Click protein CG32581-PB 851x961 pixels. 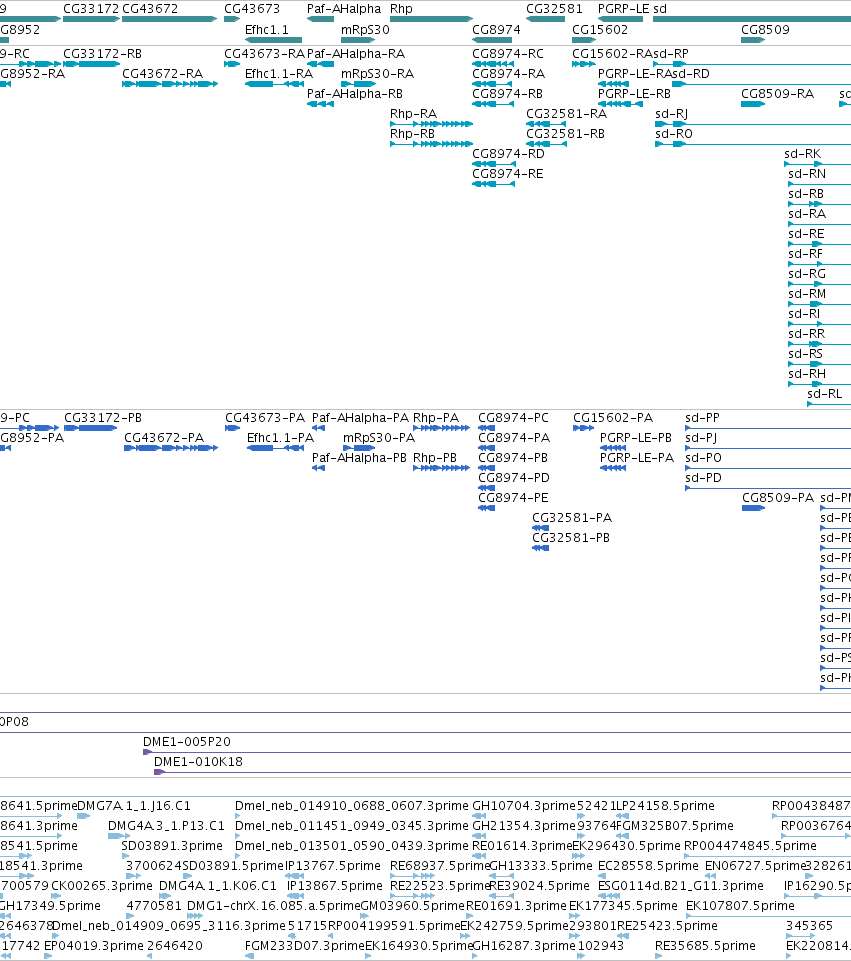[571, 538]
